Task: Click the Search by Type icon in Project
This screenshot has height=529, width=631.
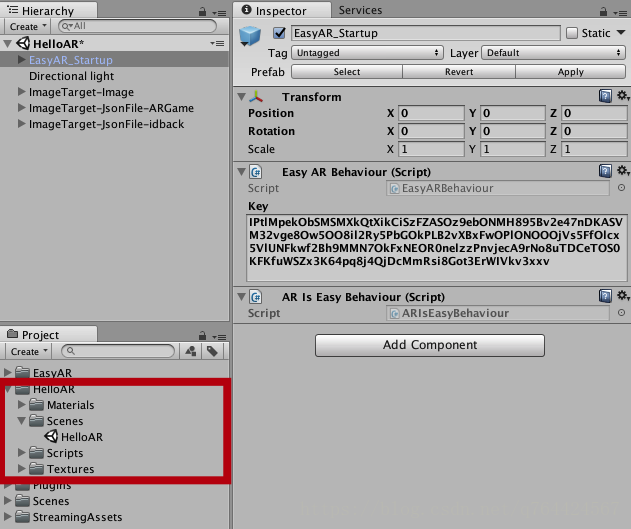Action: 191,351
